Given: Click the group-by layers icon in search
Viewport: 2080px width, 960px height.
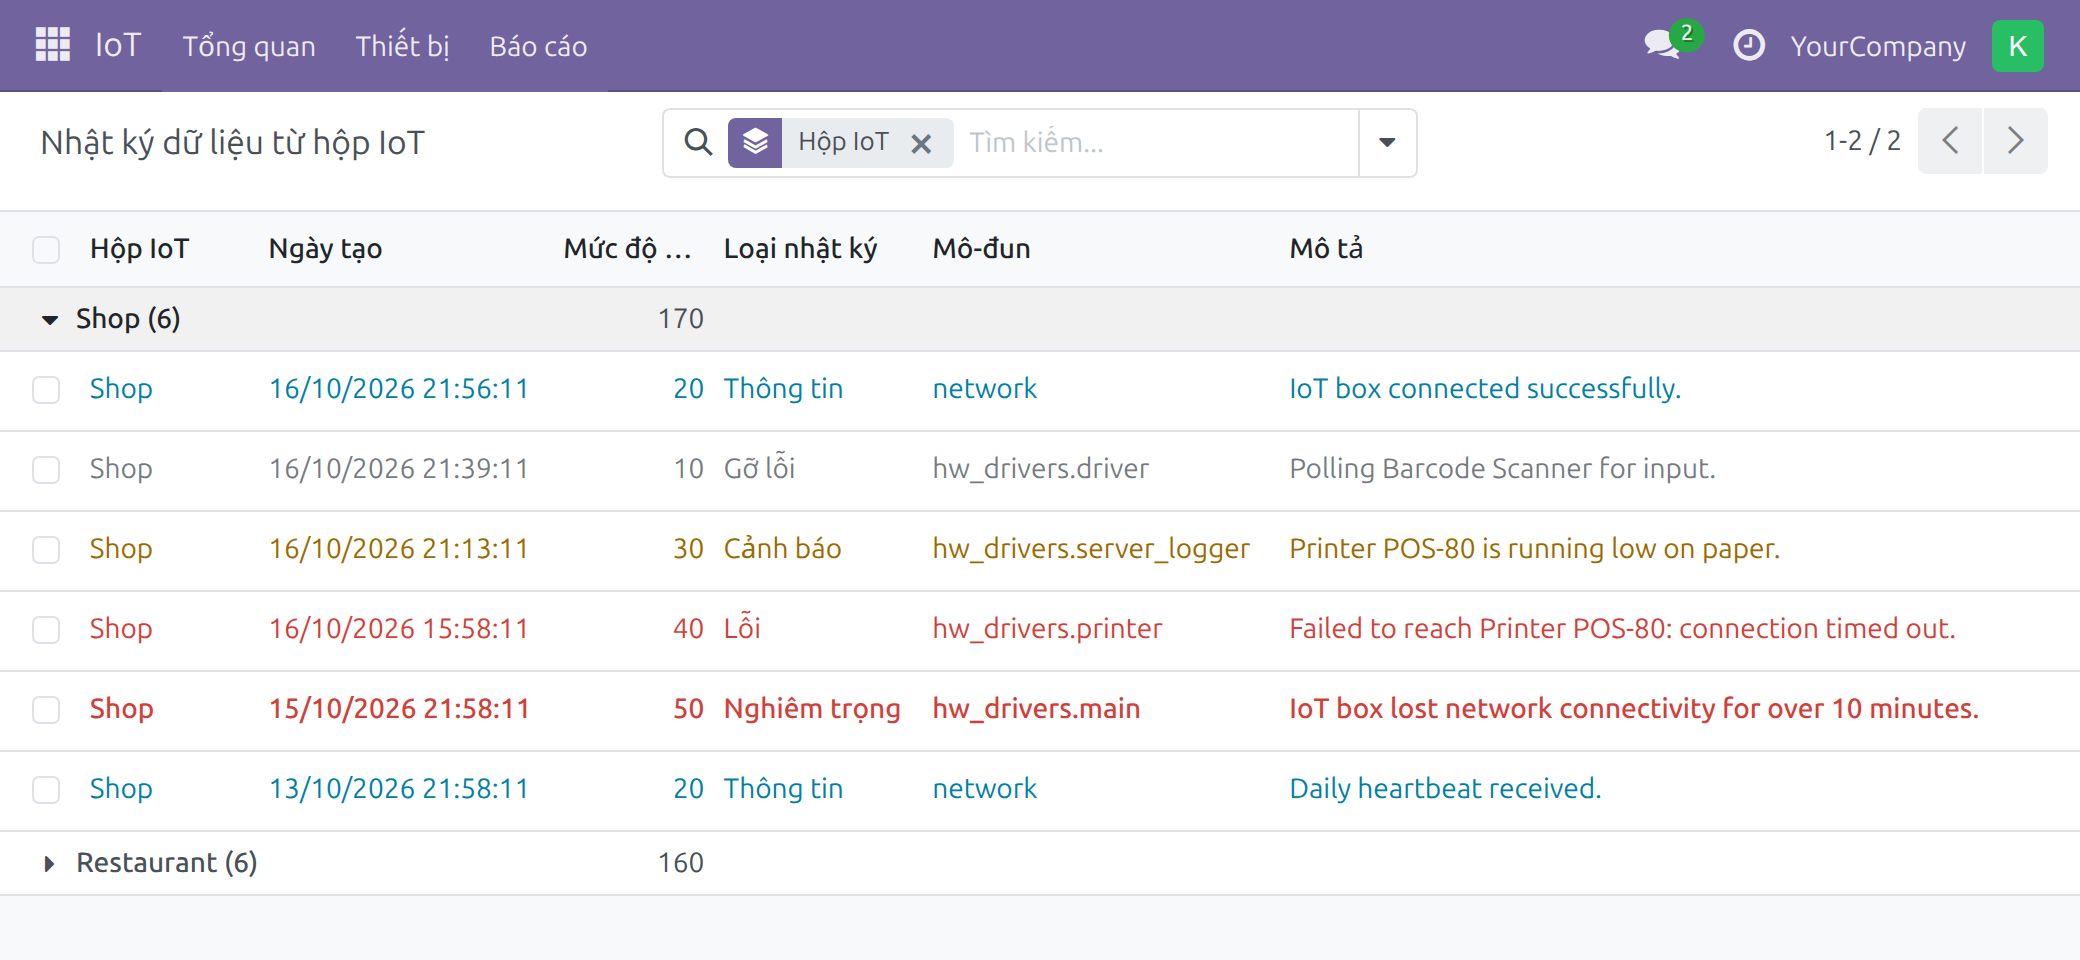Looking at the screenshot, I should pyautogui.click(x=755, y=143).
